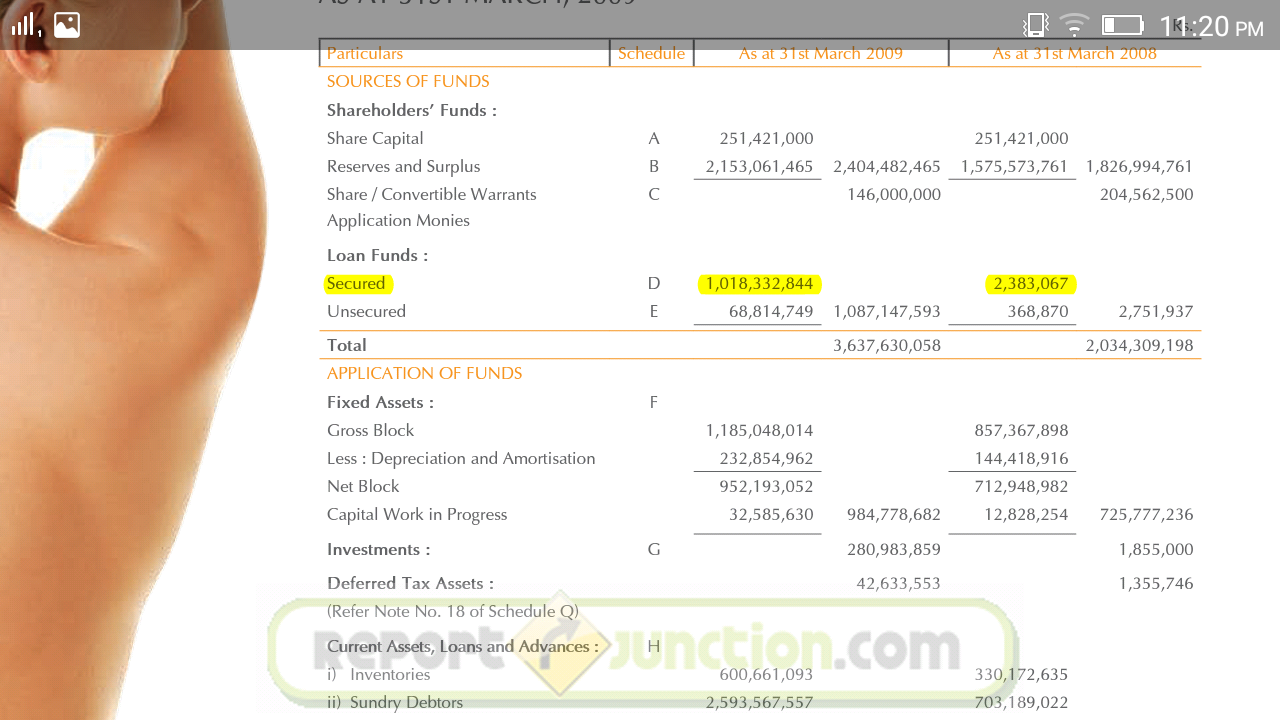Click reserves value 2,153,061,465

[759, 166]
